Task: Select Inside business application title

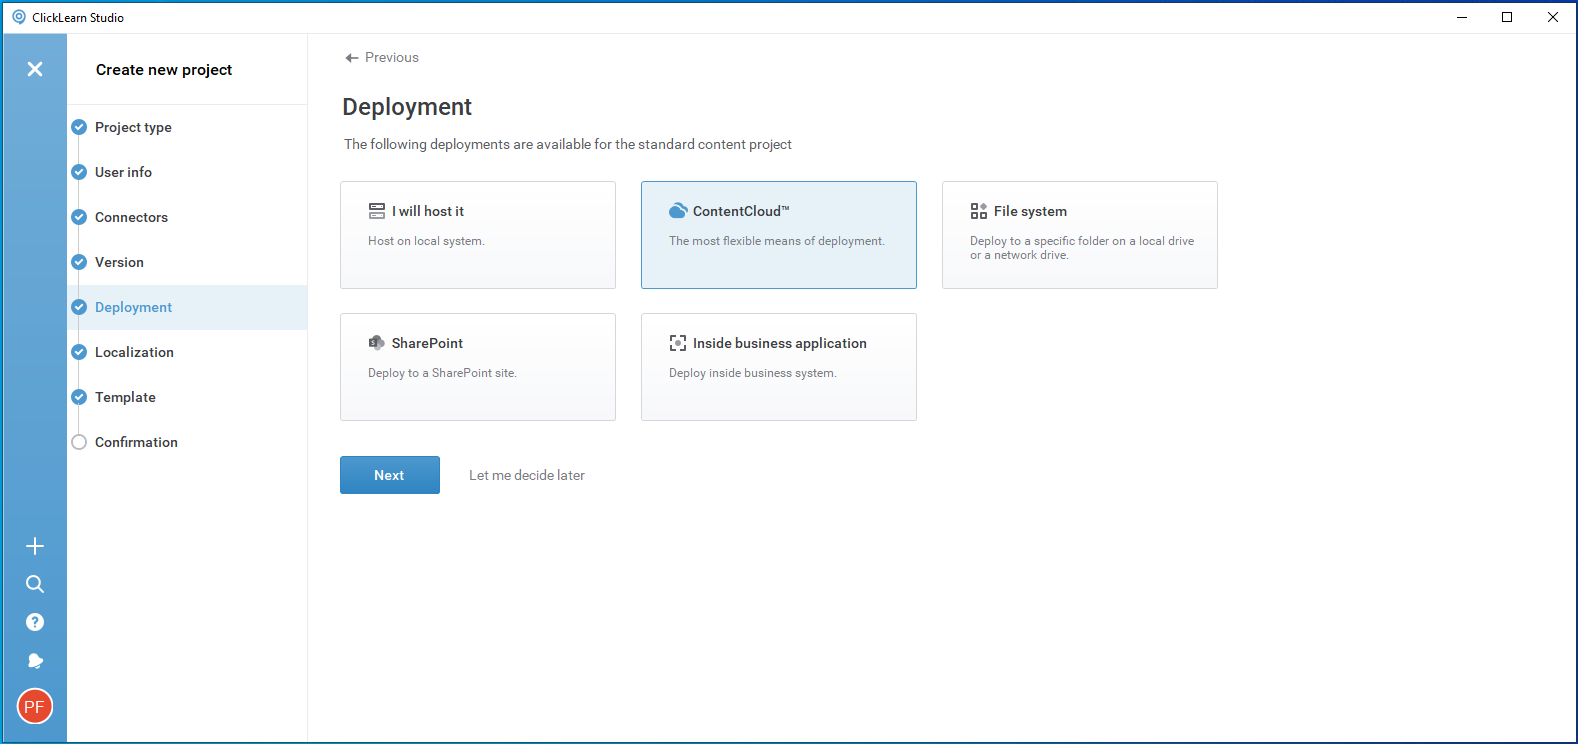Action: tap(780, 343)
